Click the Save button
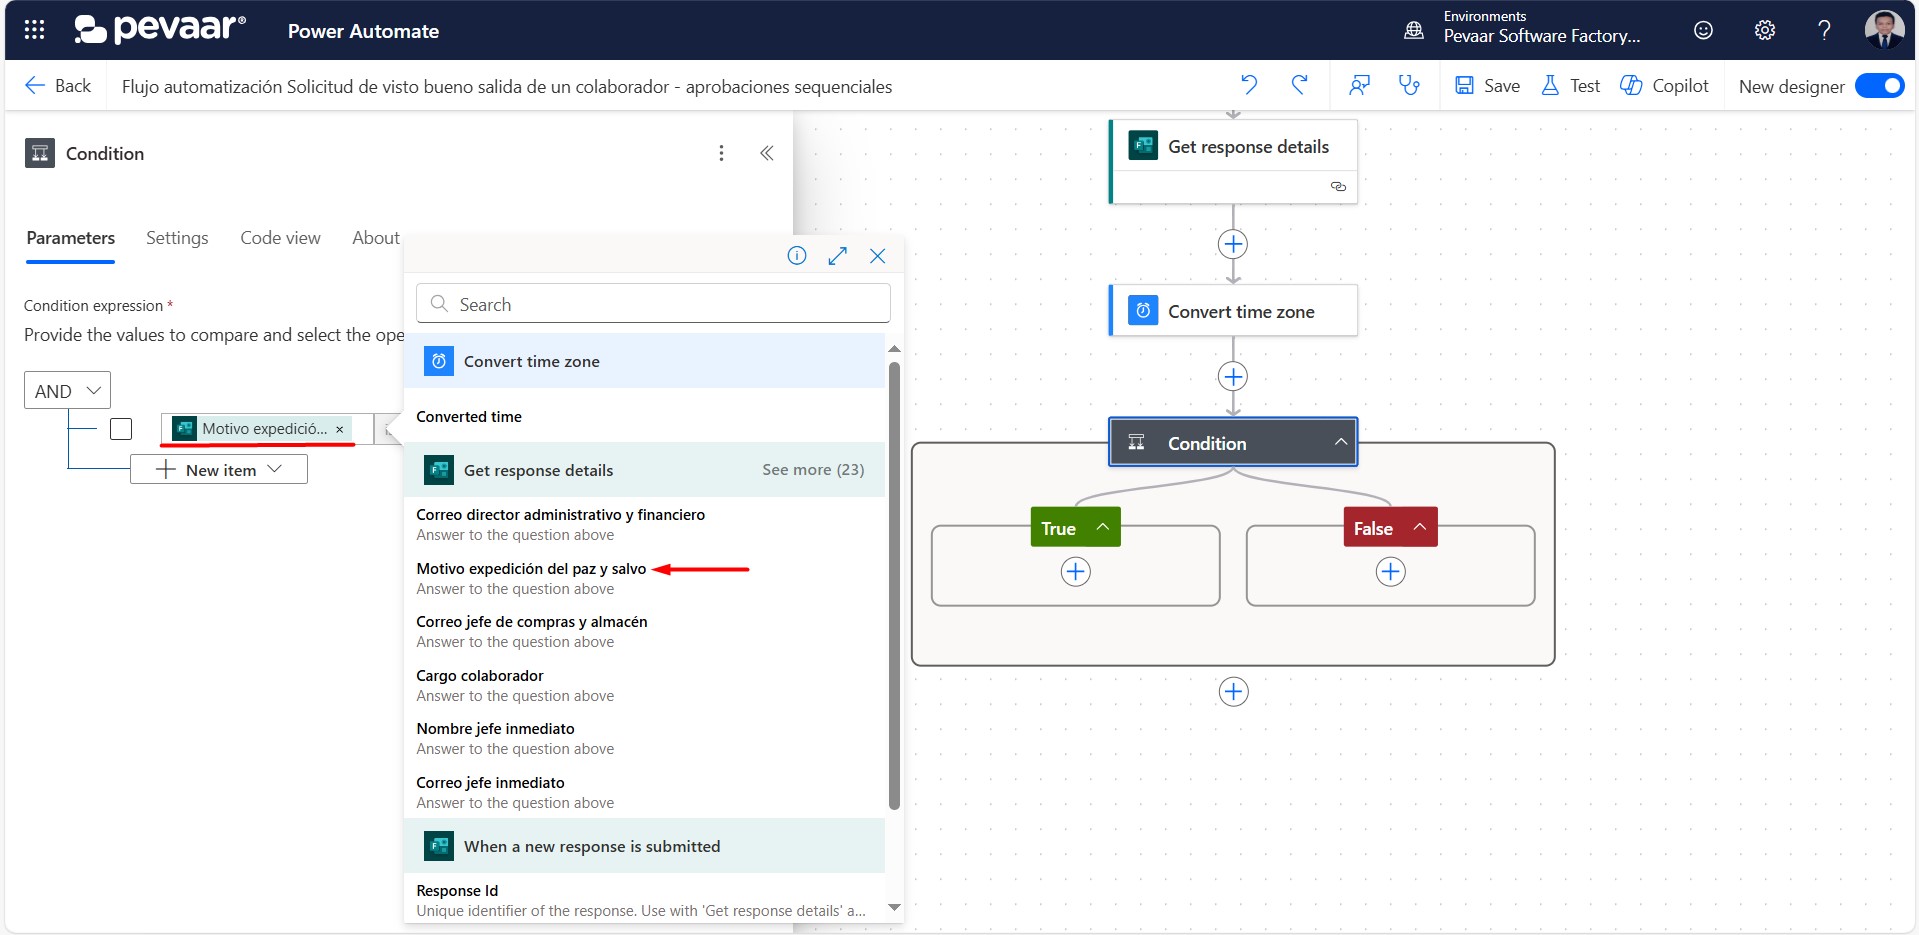Screen dimensions: 1919x935 [x=1487, y=86]
